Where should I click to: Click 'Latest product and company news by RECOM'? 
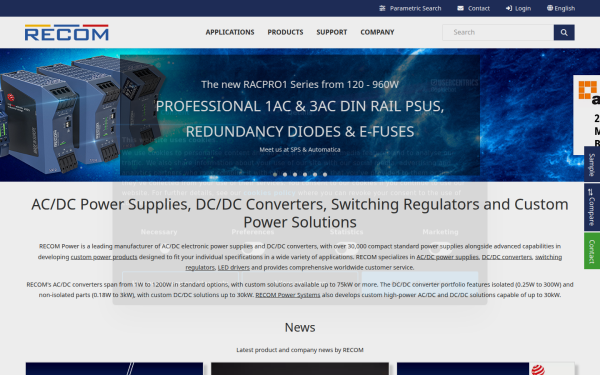pyautogui.click(x=300, y=350)
